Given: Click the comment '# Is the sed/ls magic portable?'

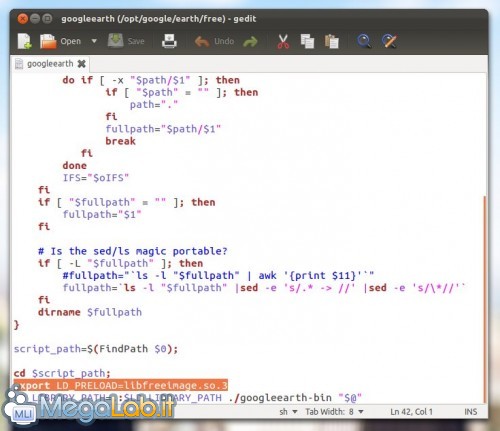Looking at the screenshot, I should [x=133, y=251].
